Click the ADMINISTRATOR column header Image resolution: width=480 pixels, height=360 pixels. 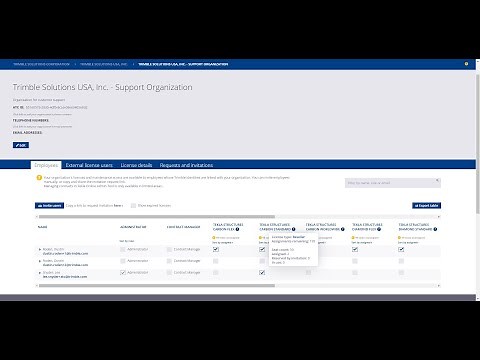coord(133,227)
